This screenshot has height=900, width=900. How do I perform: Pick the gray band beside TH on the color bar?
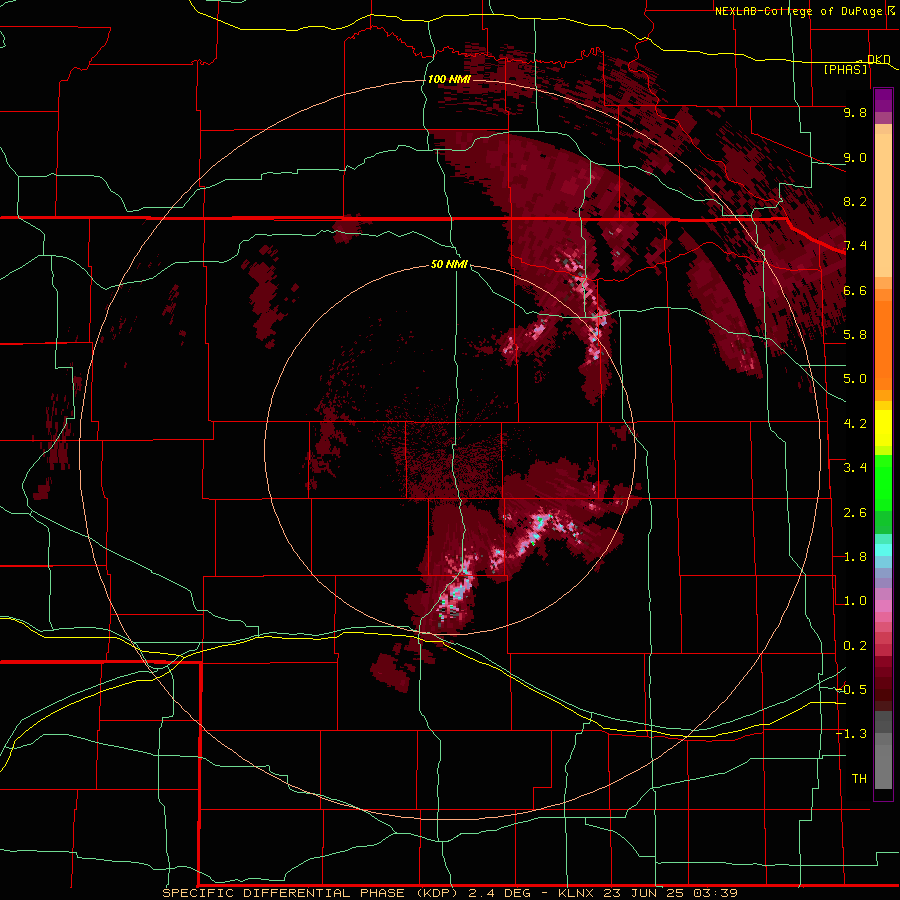(883, 766)
